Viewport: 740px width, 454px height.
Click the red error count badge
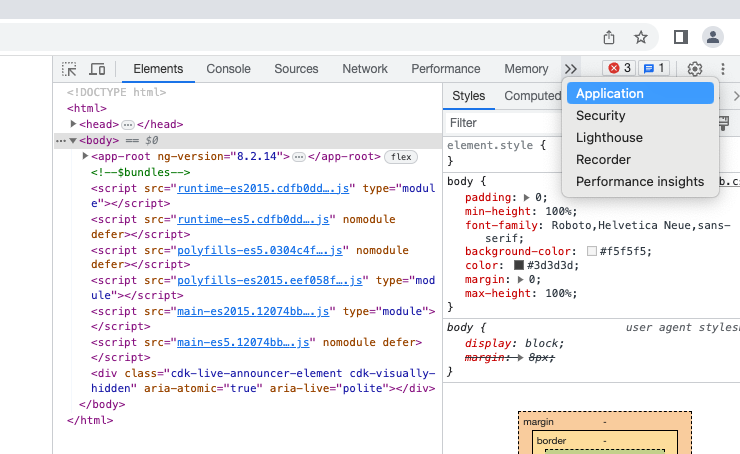(x=619, y=68)
